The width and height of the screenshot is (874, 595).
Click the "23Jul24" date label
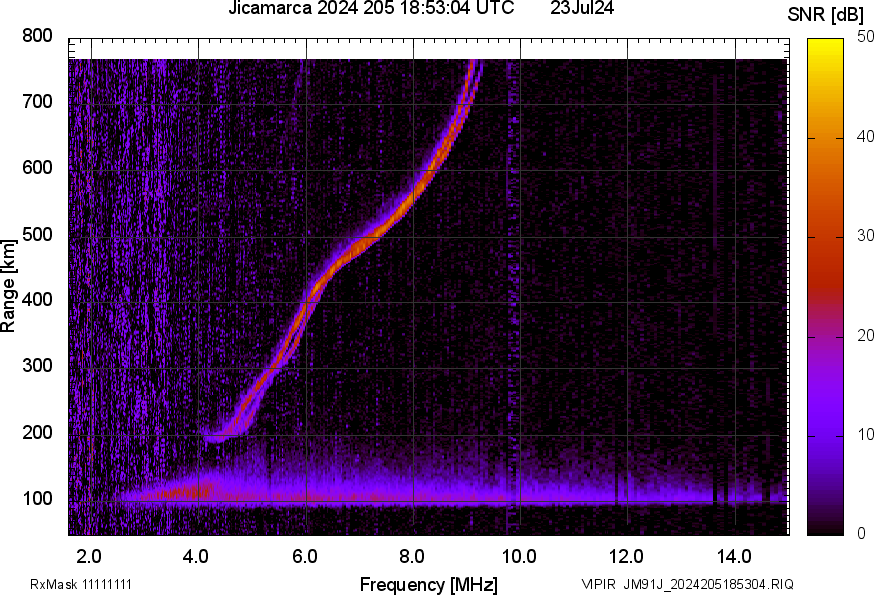[582, 9]
